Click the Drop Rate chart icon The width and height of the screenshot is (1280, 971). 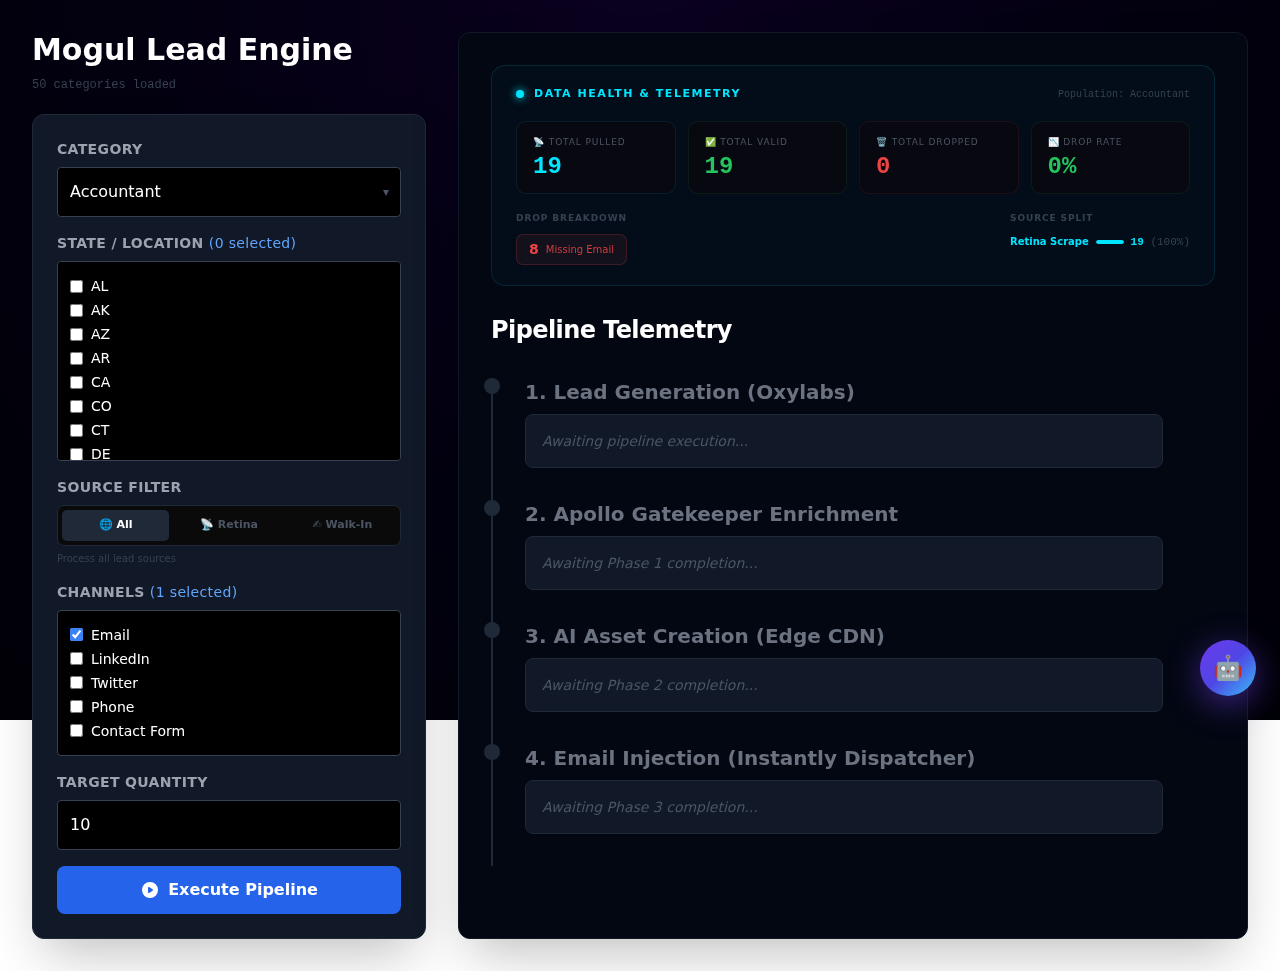[1053, 142]
